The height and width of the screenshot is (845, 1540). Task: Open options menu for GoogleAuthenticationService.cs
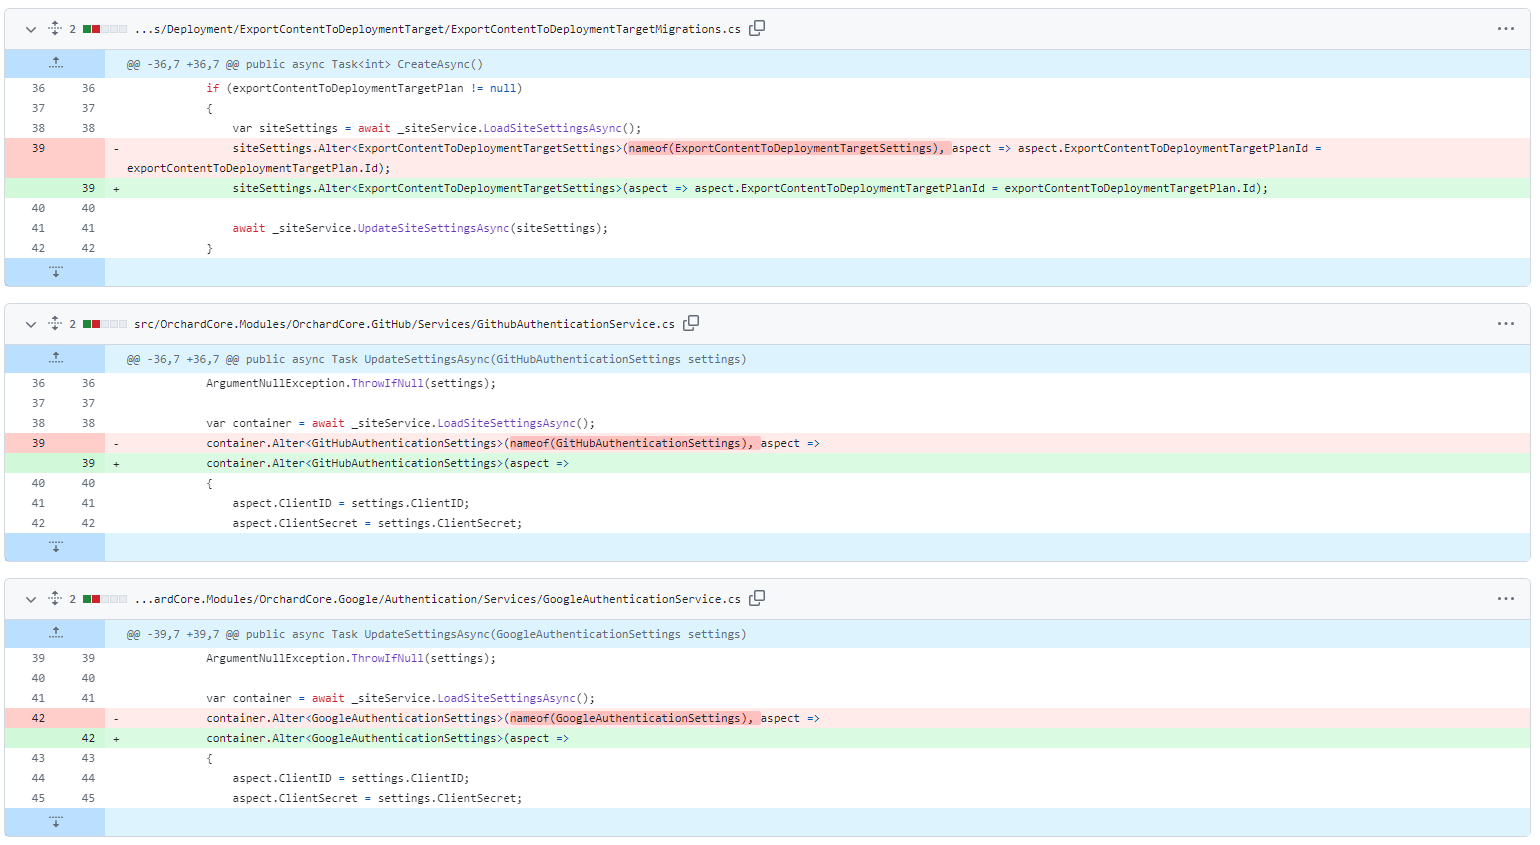pos(1505,599)
